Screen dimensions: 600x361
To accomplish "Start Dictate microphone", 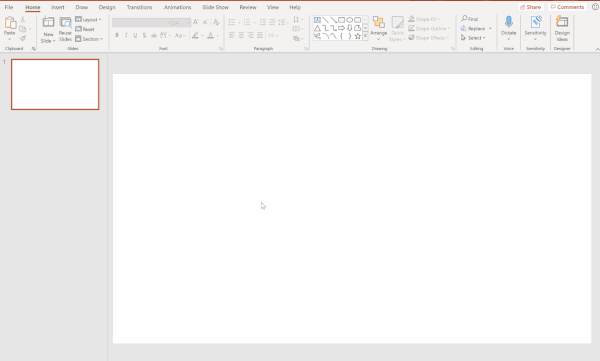I will point(509,28).
